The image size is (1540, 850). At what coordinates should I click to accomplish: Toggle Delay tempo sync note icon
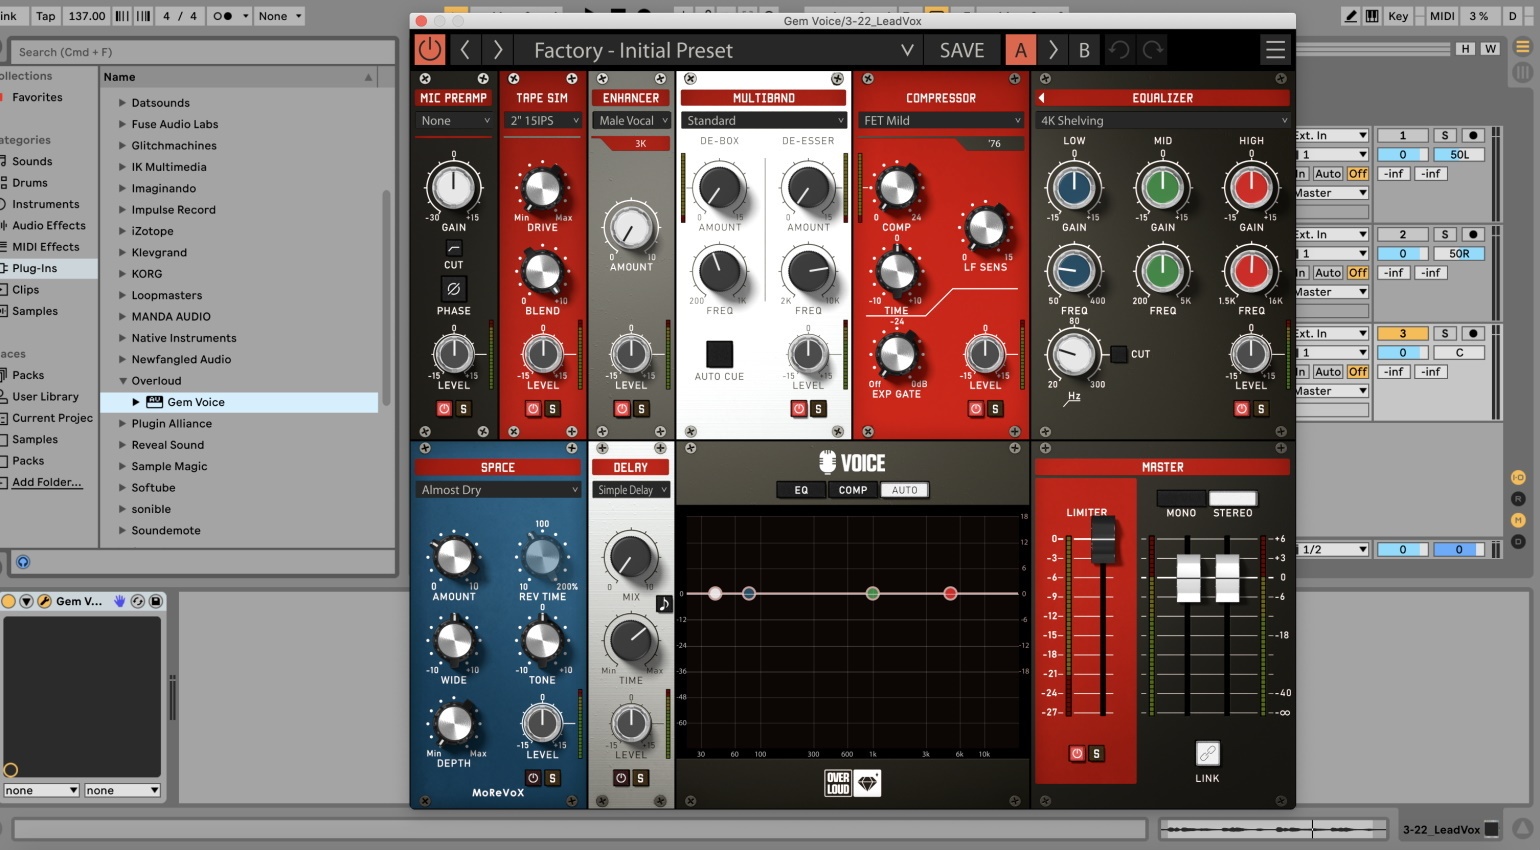tap(663, 604)
